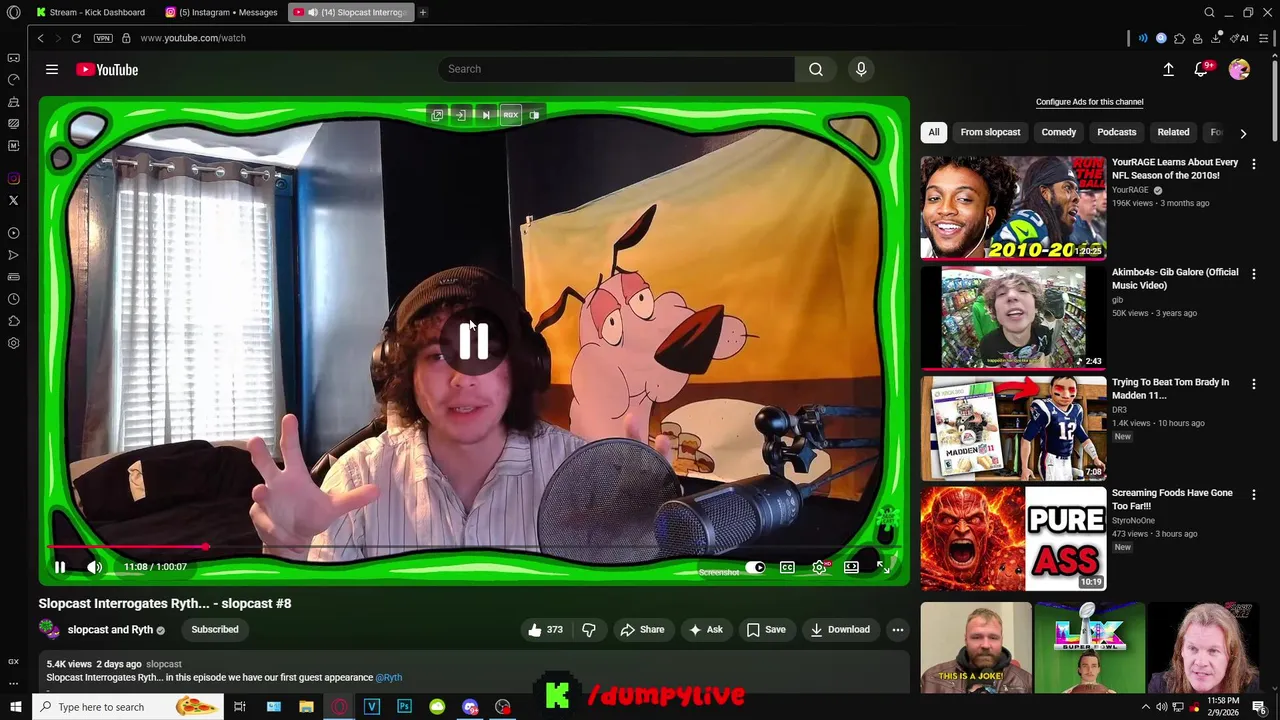Focus the YouTube search field

[616, 69]
